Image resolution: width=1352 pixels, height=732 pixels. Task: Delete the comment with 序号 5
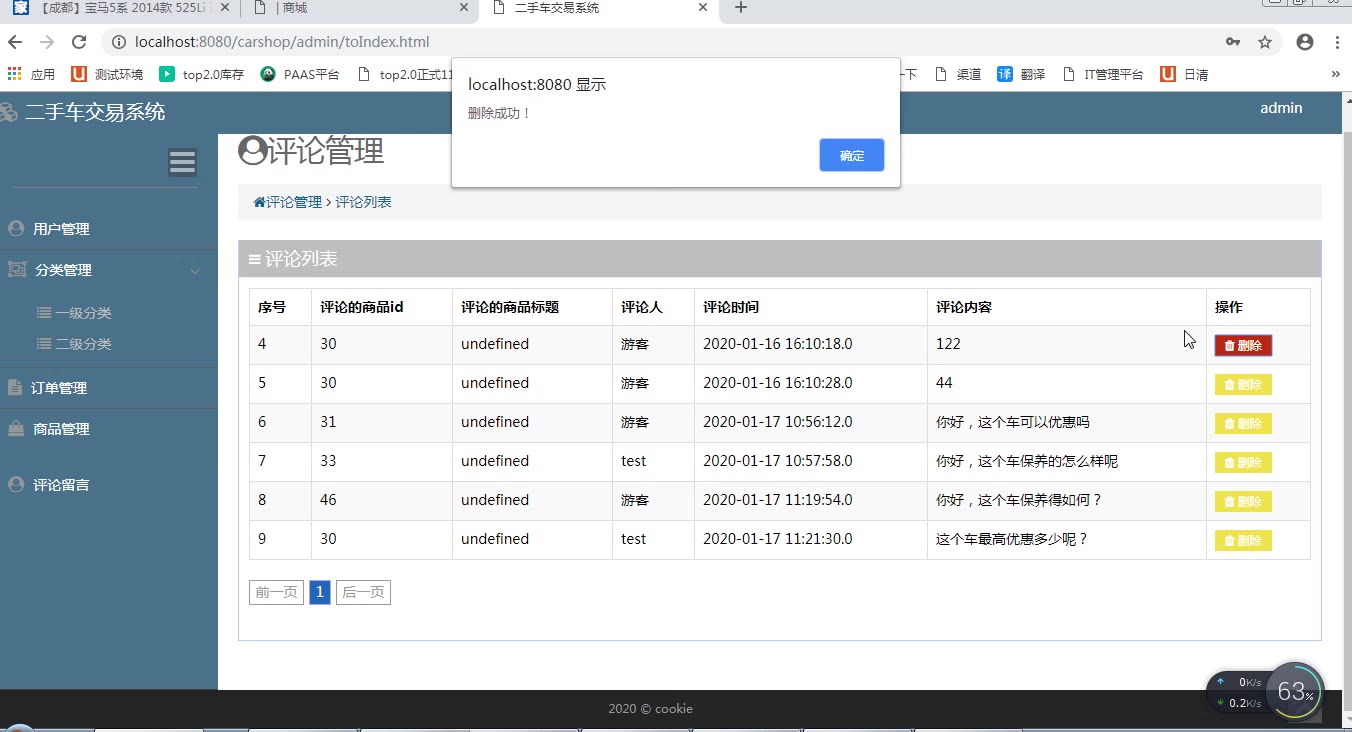coord(1243,384)
